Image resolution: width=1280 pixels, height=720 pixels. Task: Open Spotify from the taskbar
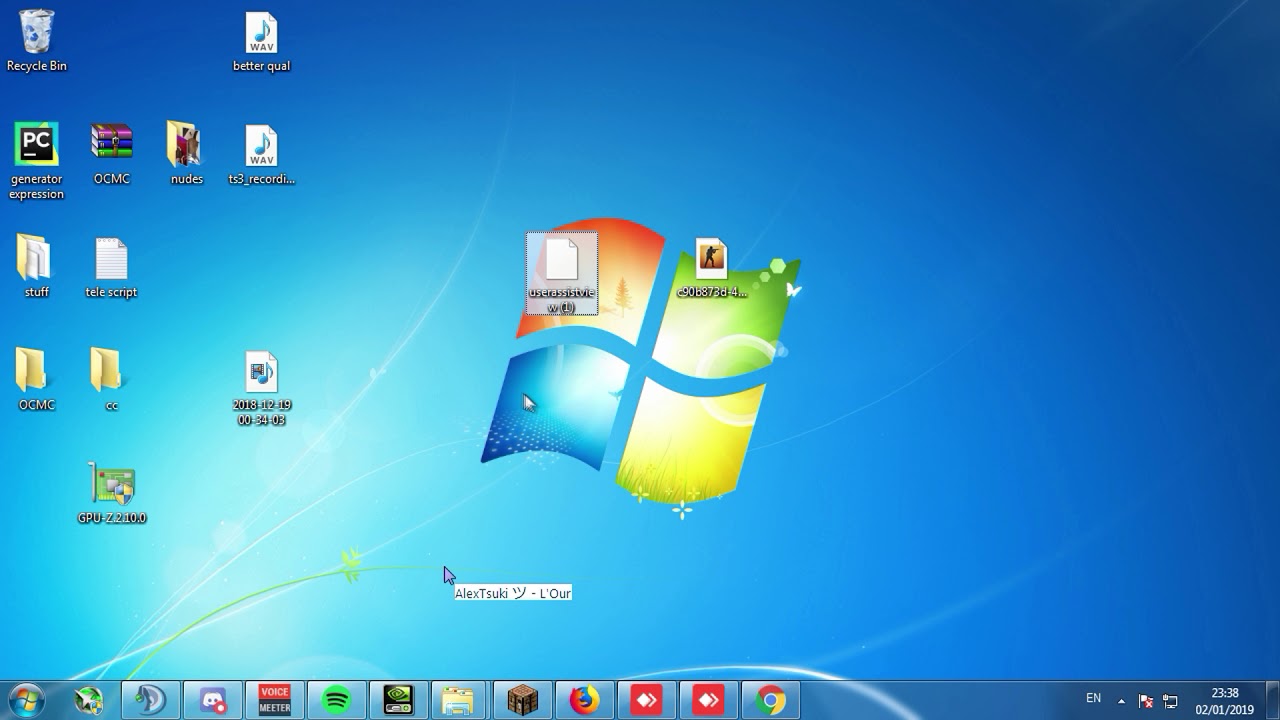[337, 700]
